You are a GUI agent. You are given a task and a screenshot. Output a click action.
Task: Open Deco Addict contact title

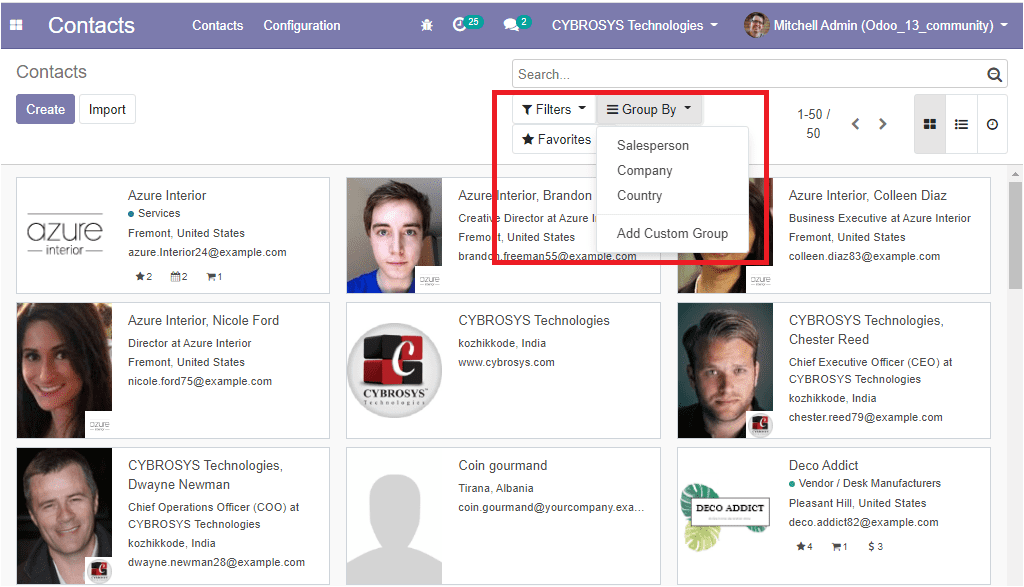point(824,466)
